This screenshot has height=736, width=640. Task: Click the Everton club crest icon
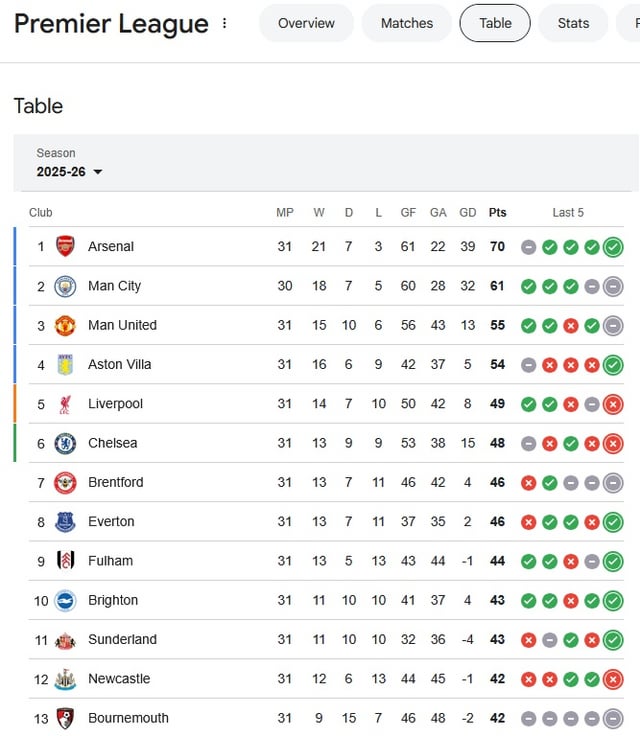pos(65,521)
